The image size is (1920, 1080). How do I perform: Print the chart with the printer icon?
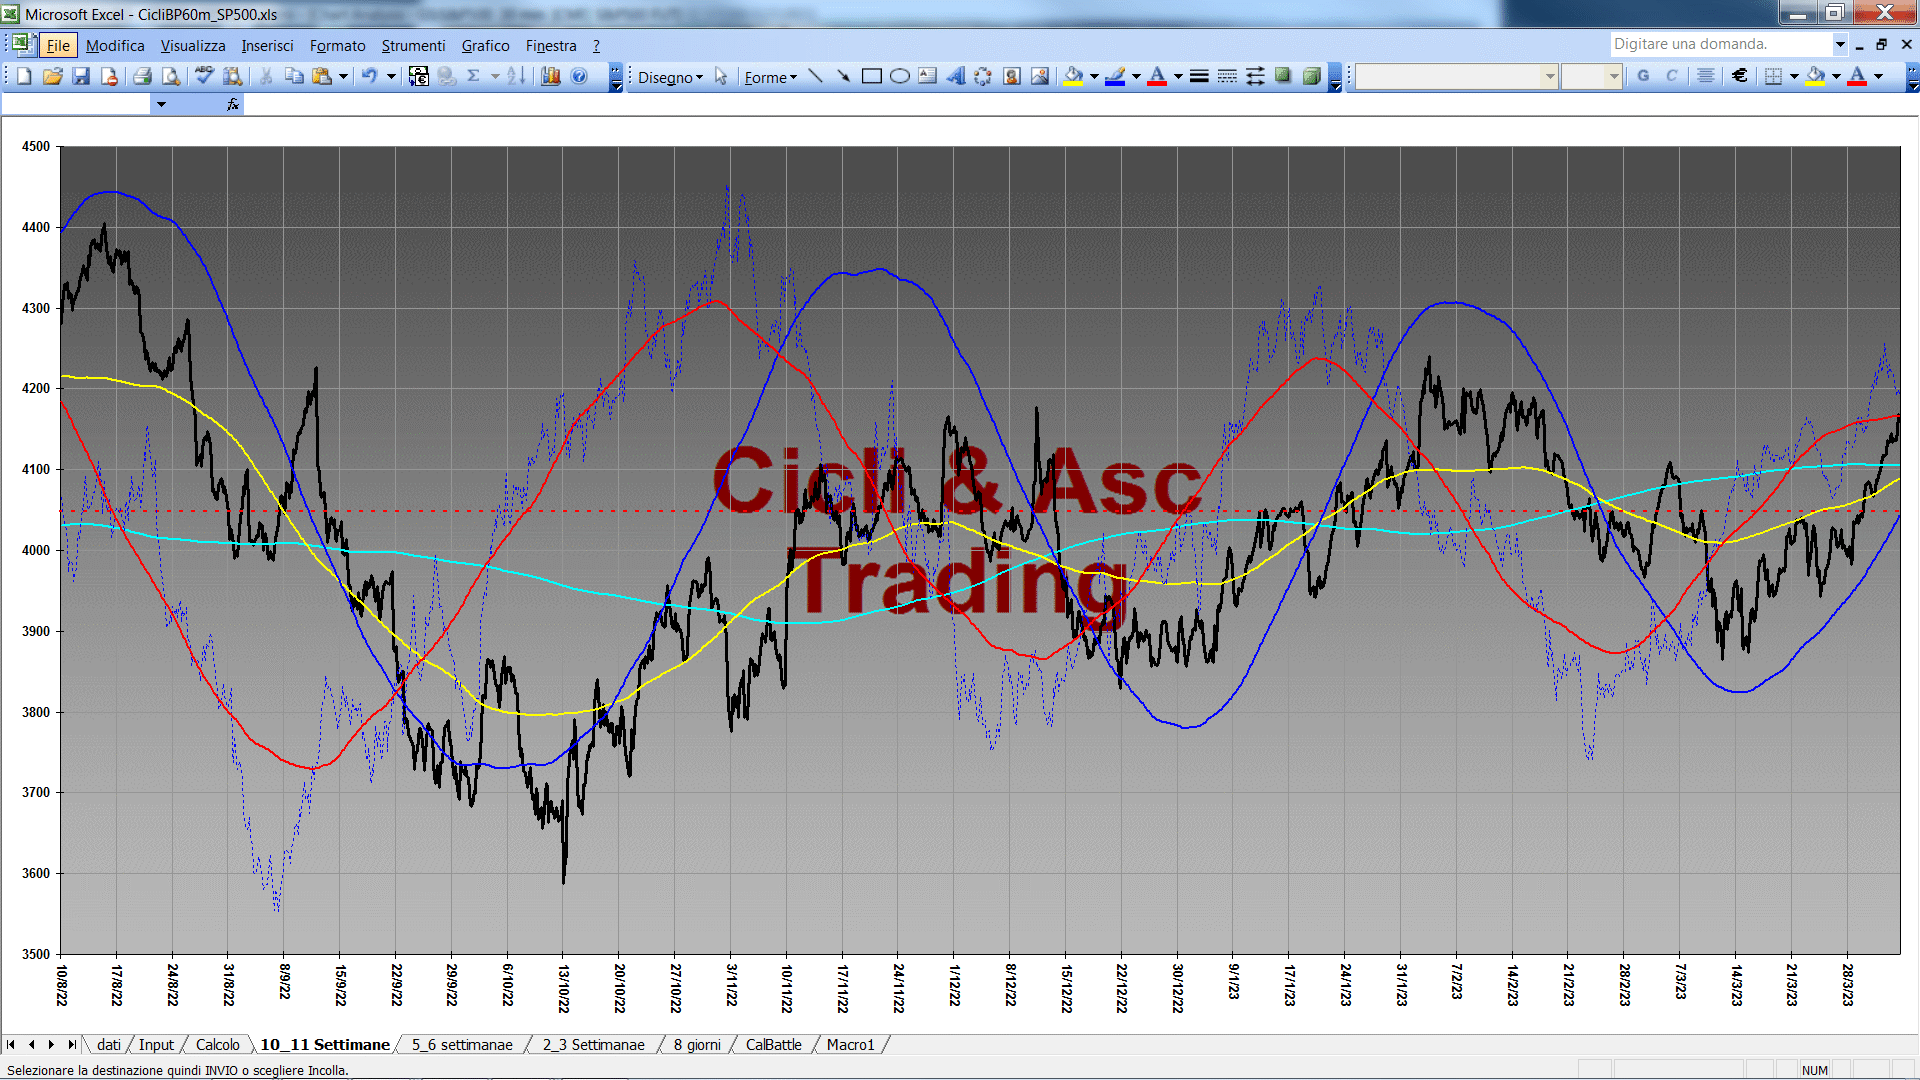coord(142,76)
